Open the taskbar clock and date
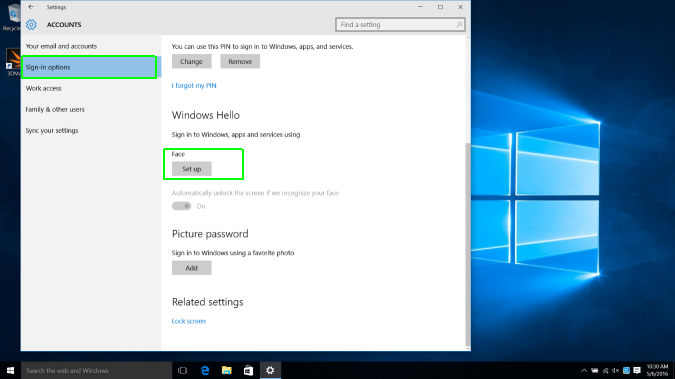675x379 pixels. tap(657, 370)
